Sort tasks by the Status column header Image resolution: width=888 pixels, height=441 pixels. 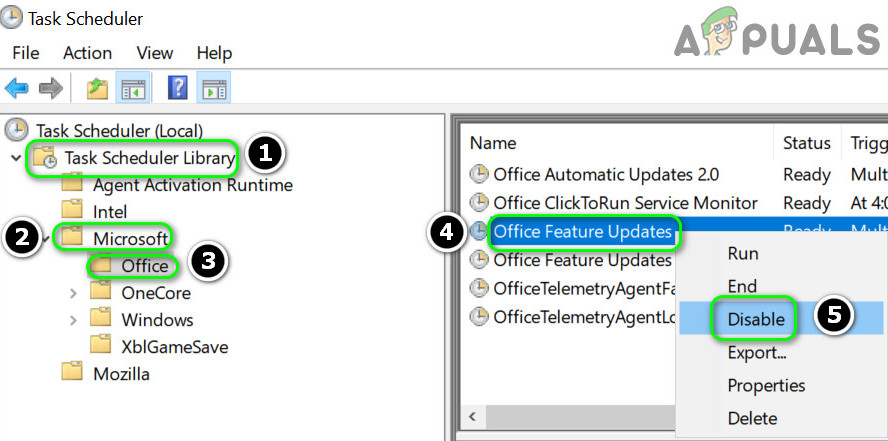pyautogui.click(x=807, y=143)
